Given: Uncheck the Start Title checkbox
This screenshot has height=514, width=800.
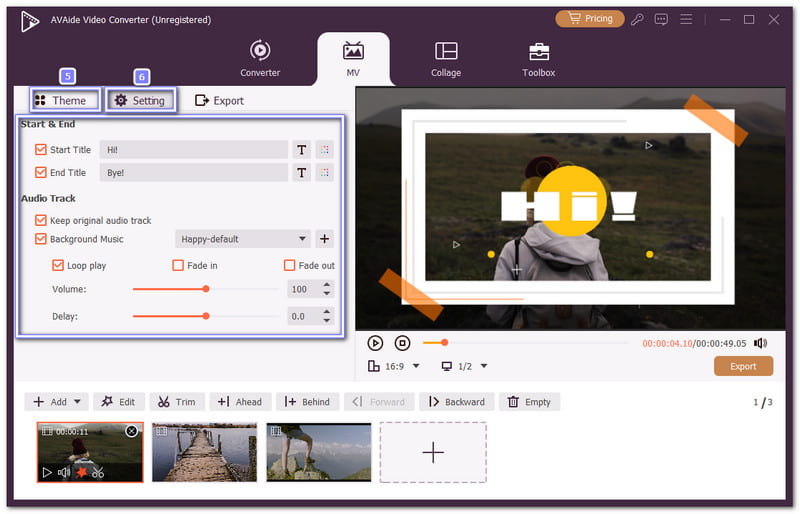Looking at the screenshot, I should click(41, 150).
